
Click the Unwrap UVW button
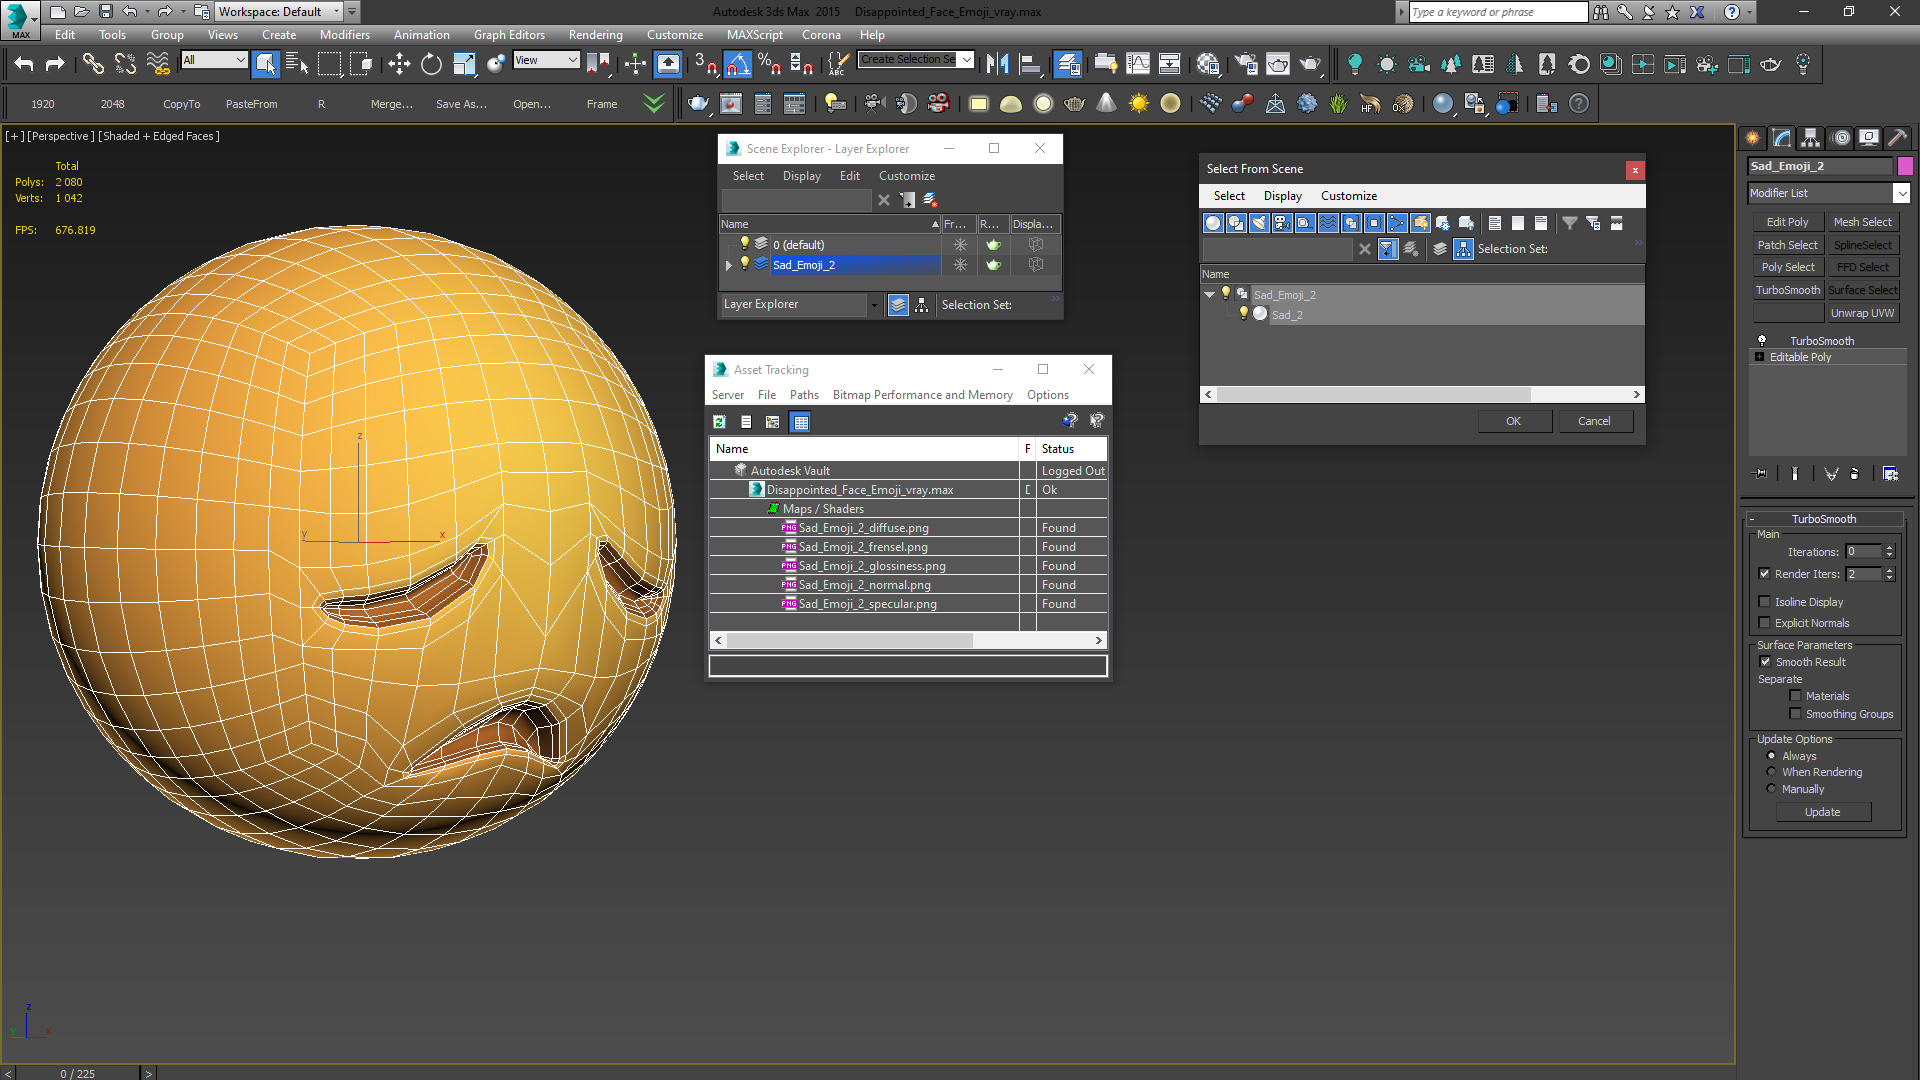pyautogui.click(x=1862, y=313)
